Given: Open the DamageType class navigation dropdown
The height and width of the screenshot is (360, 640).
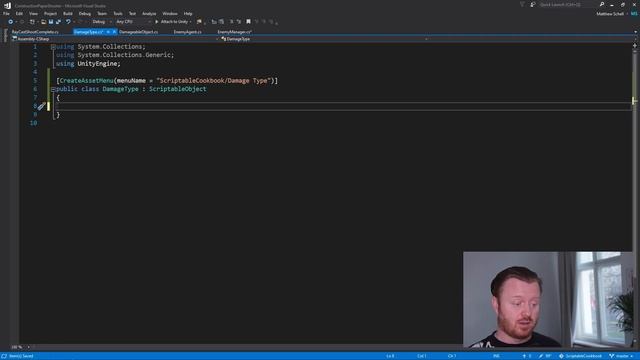Looking at the screenshot, I should 324,39.
